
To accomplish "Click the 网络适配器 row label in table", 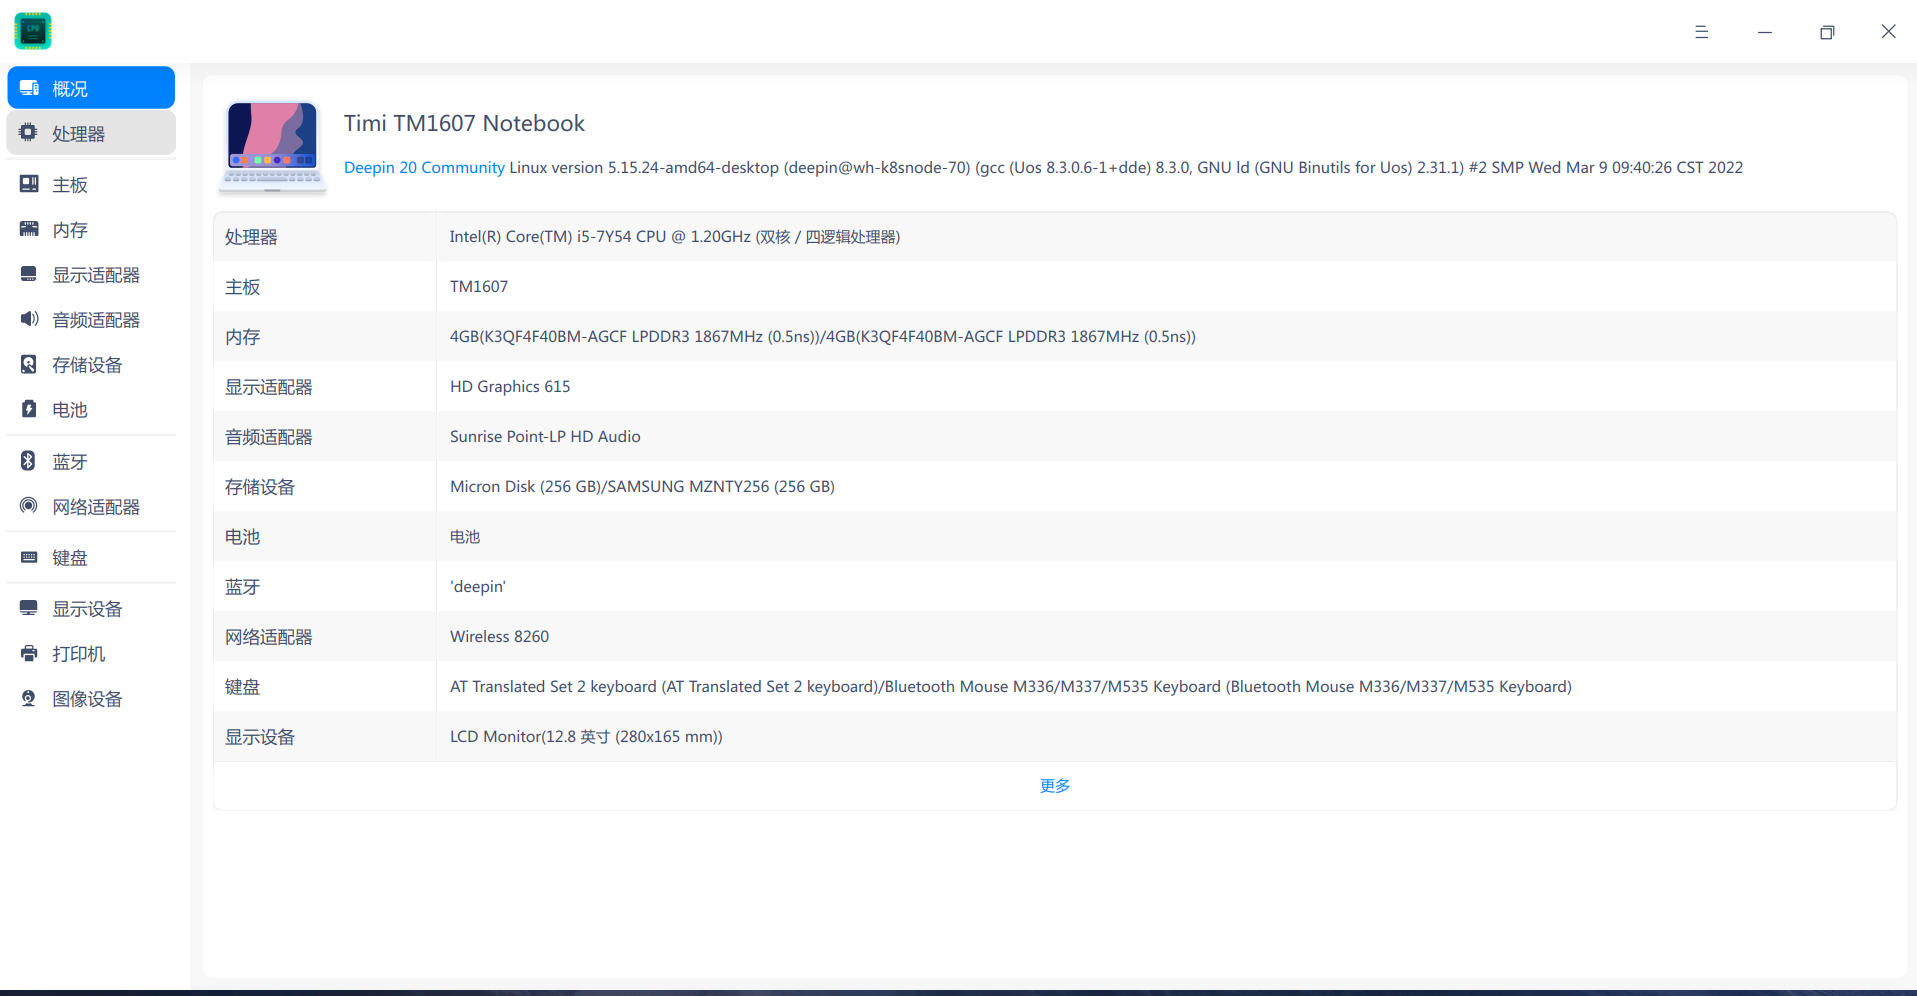I will pyautogui.click(x=269, y=637).
